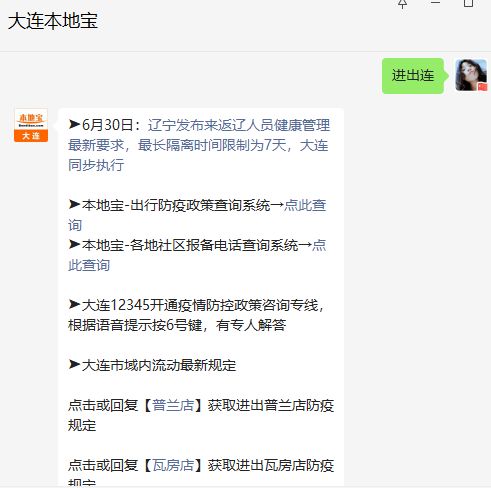Click the 大连本地宝 account avatar
Screen dimensions: 491x488
click(x=31, y=125)
